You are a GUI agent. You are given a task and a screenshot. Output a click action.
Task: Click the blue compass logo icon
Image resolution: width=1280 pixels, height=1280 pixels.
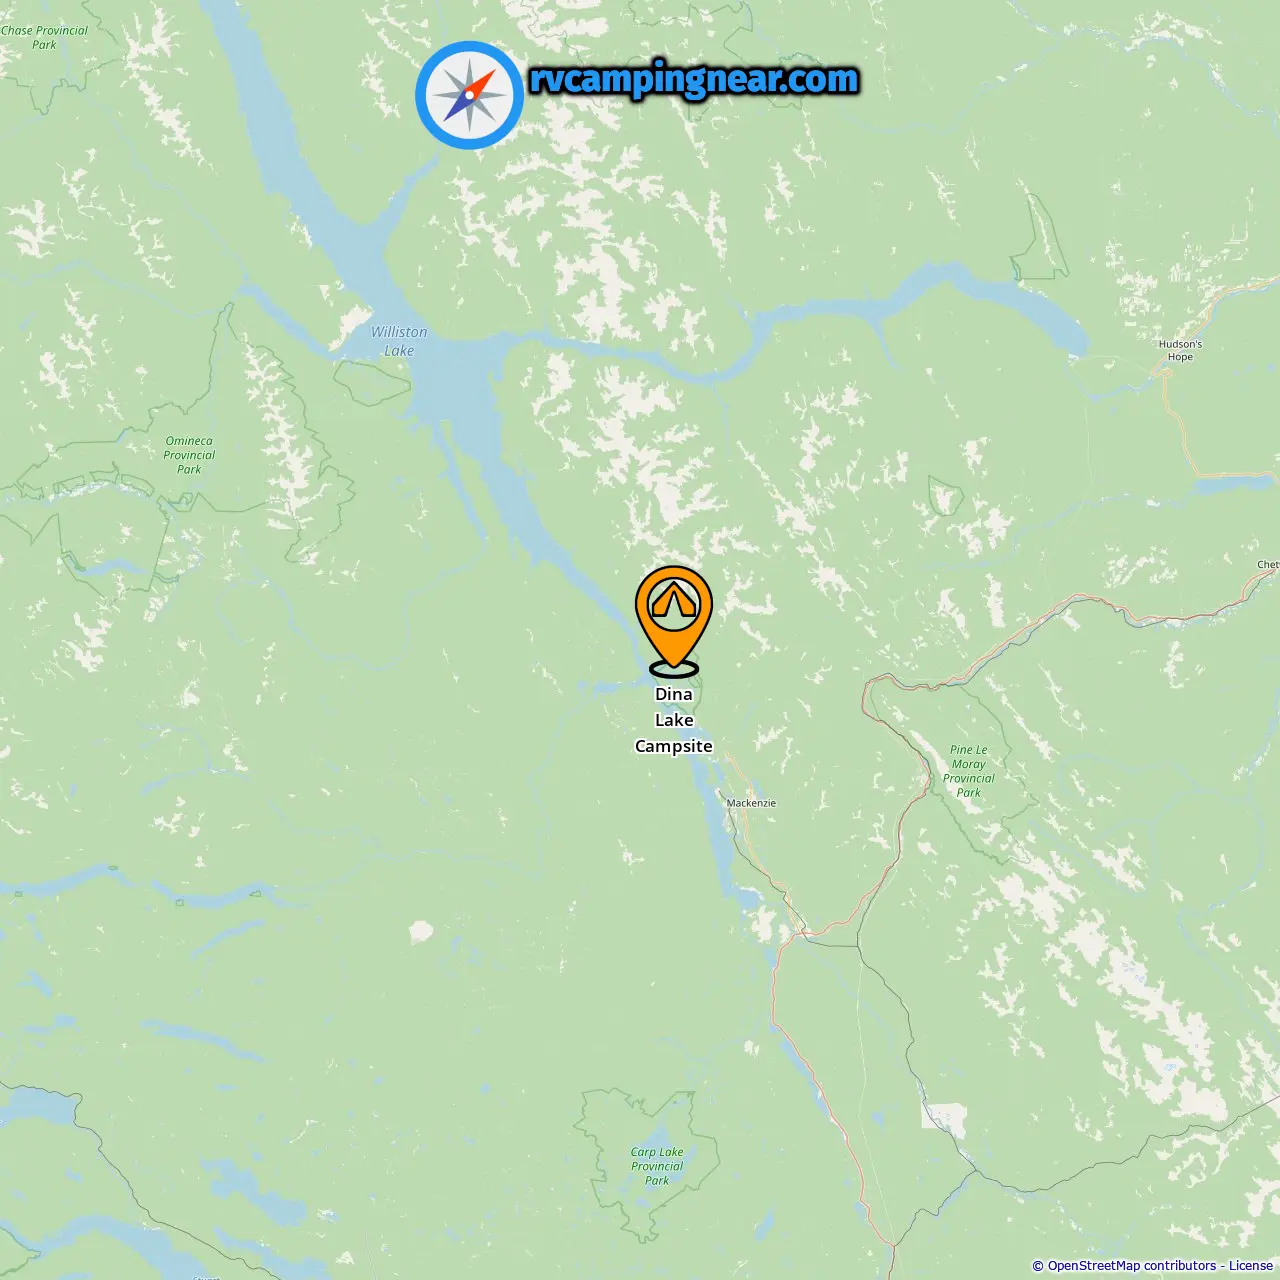tap(469, 95)
